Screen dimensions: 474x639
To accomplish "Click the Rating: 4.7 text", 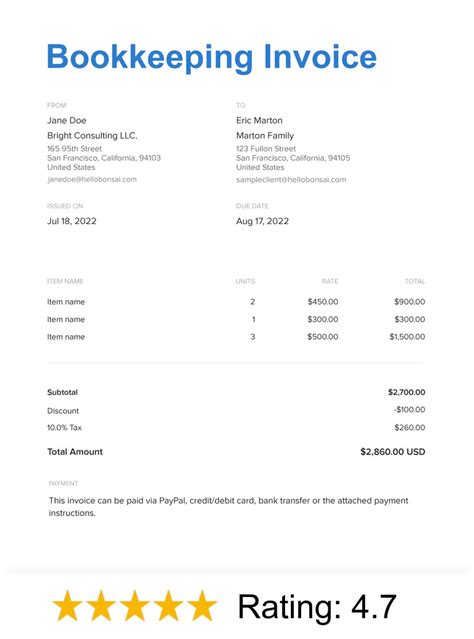I will coord(317,607).
